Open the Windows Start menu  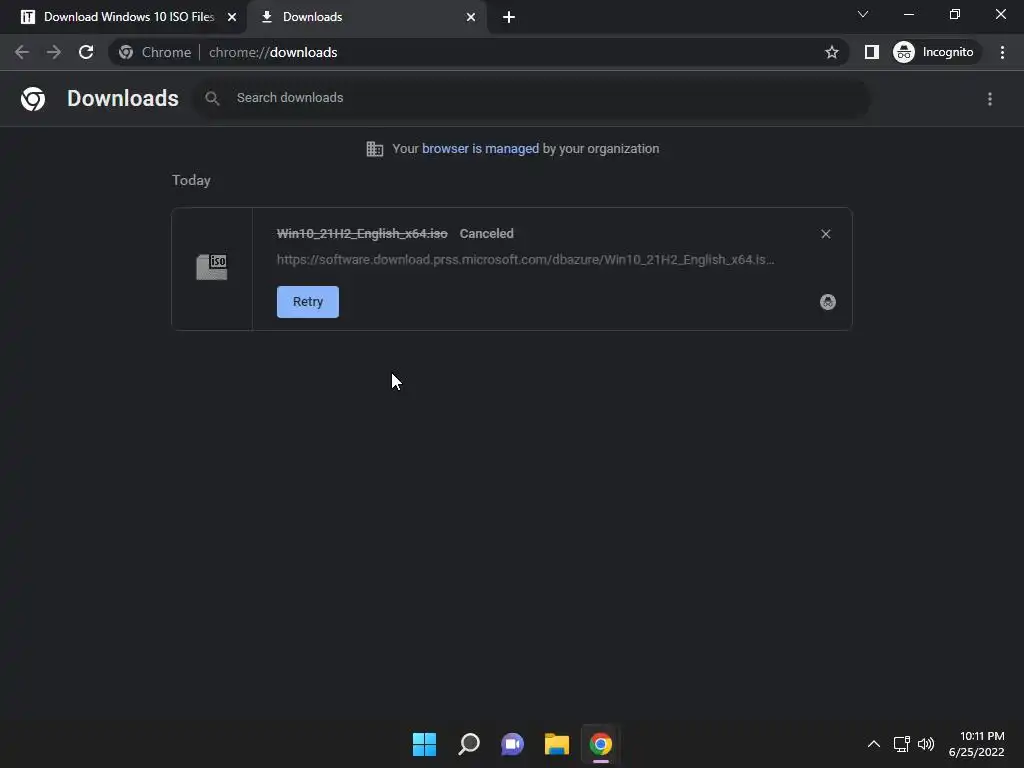click(x=424, y=744)
